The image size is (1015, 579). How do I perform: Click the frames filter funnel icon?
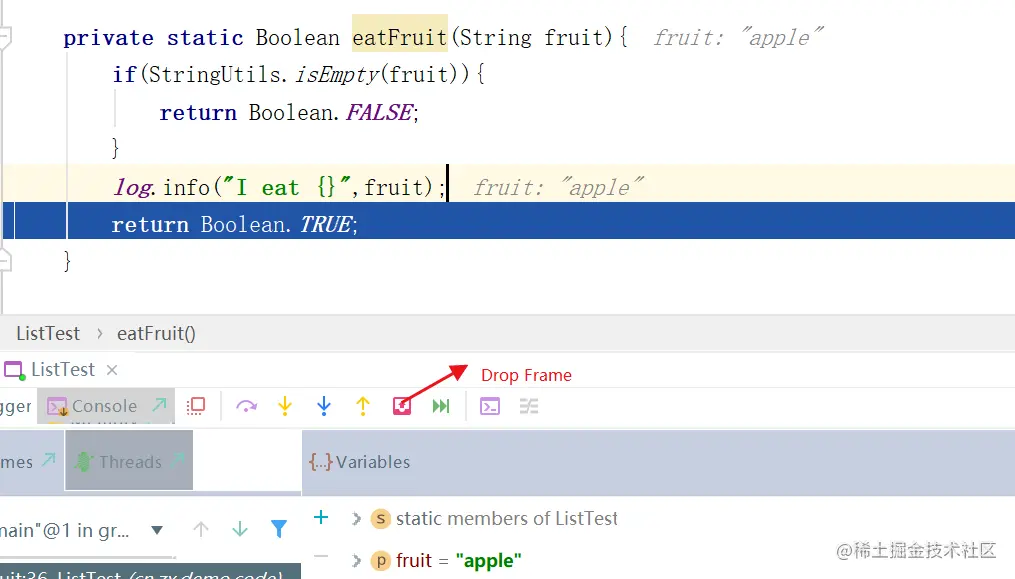279,530
